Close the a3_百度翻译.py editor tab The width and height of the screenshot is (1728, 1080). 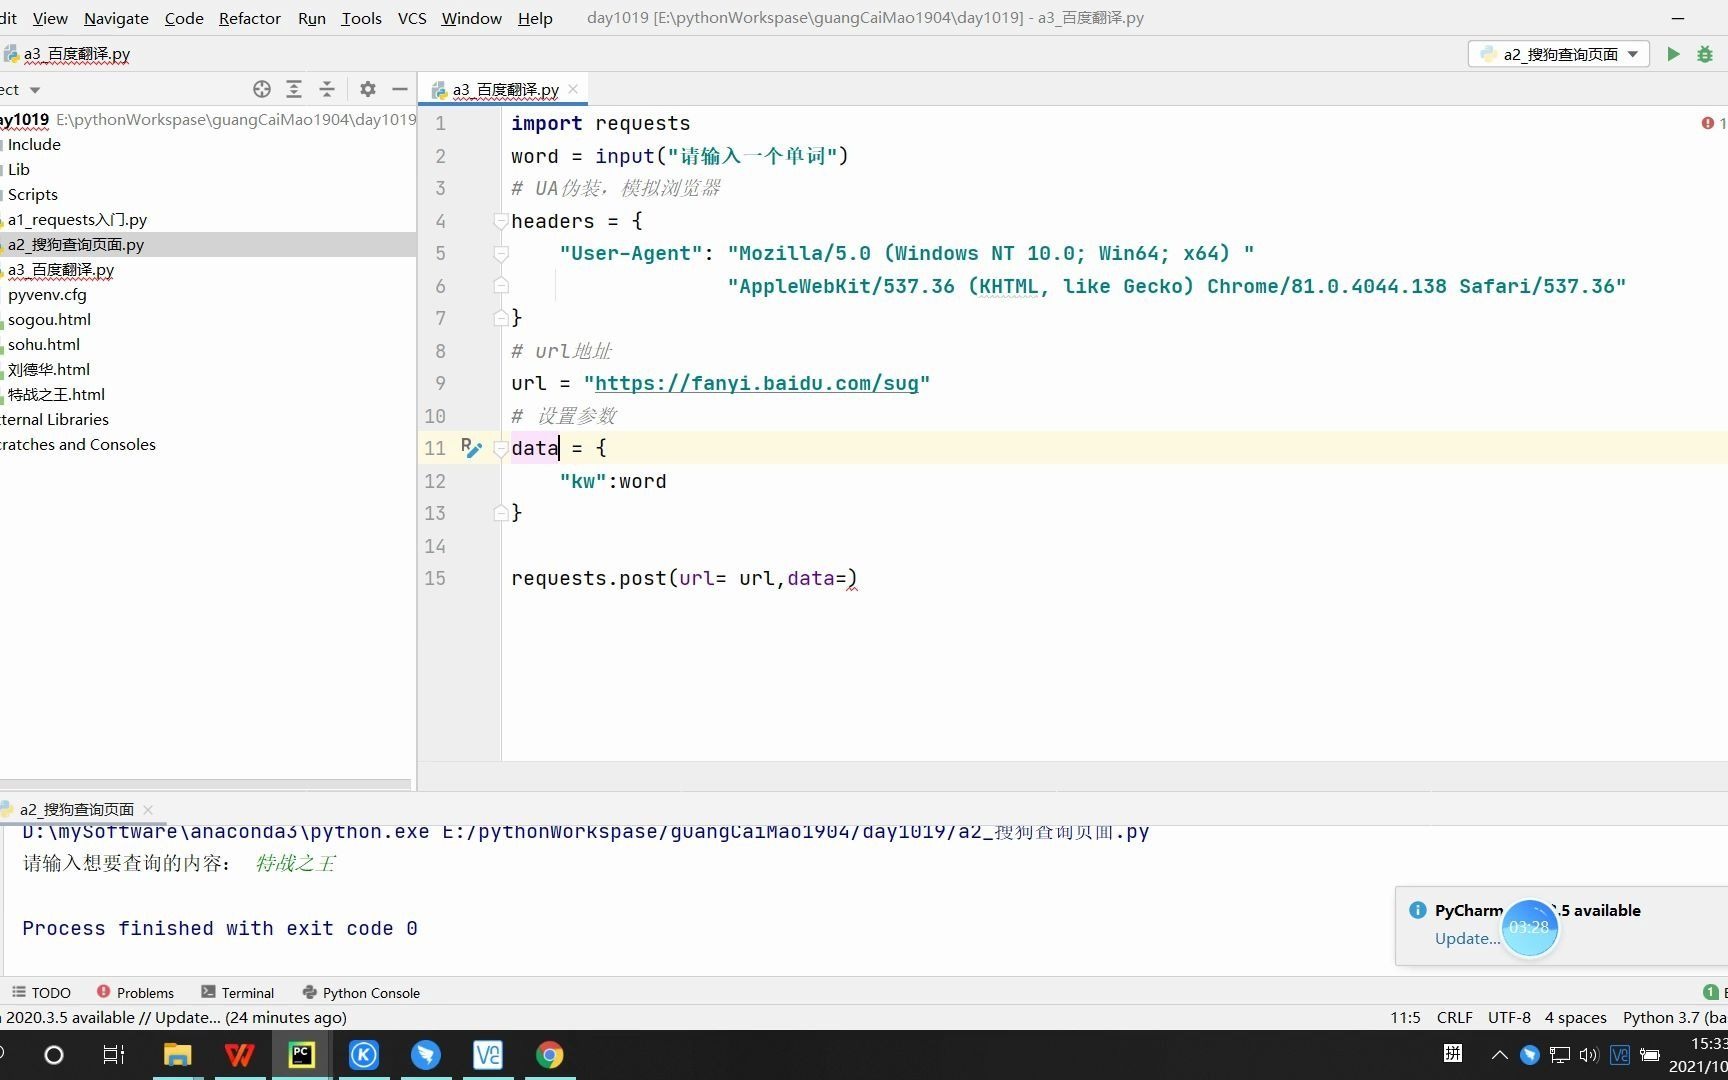pyautogui.click(x=573, y=89)
